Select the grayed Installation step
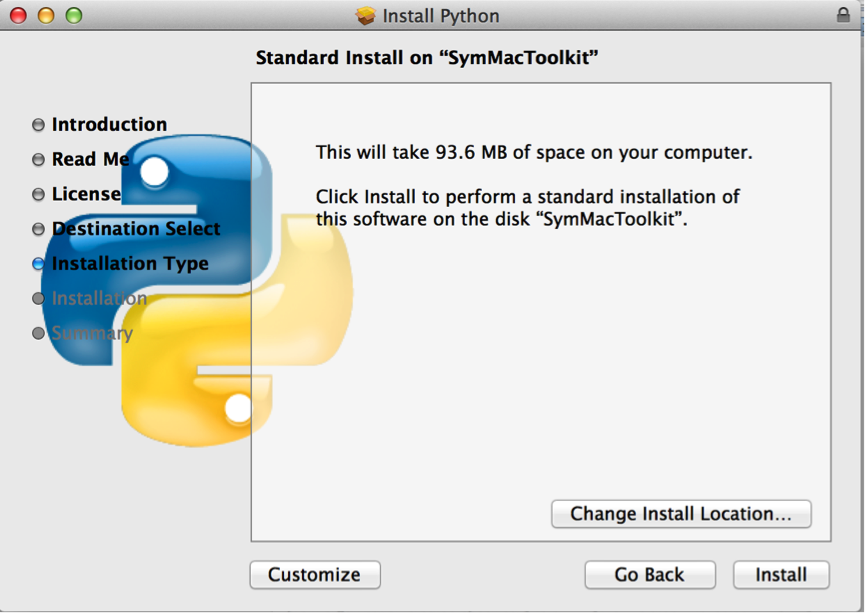This screenshot has width=865, height=613. [x=100, y=299]
